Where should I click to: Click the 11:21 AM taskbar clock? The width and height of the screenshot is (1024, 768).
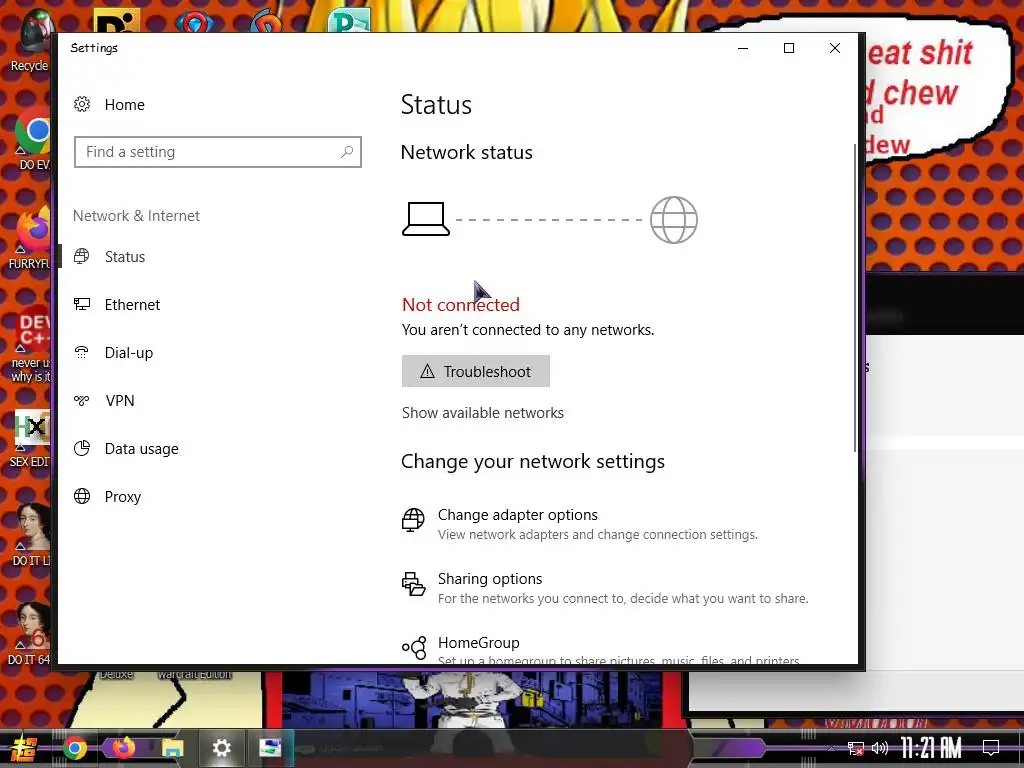pyautogui.click(x=931, y=748)
